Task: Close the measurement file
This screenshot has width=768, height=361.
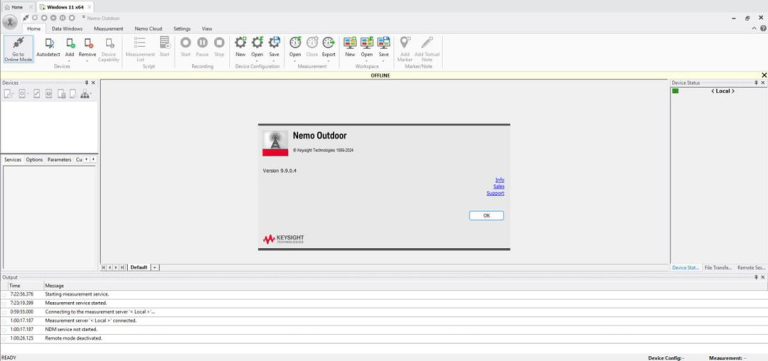Action: tap(312, 47)
